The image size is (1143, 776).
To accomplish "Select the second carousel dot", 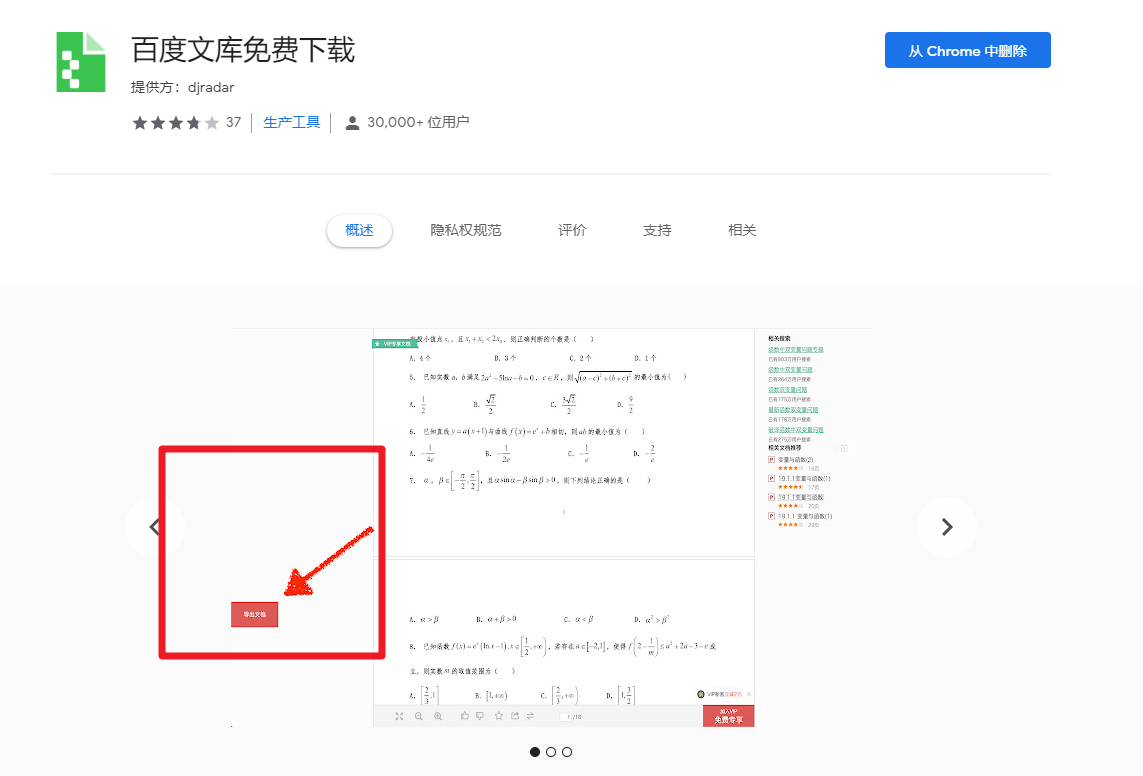I will [551, 752].
